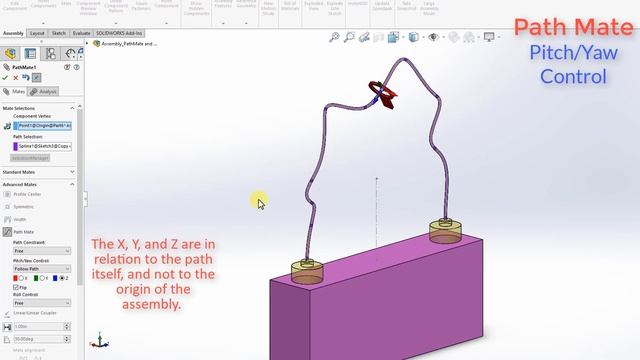Click the angle value stepper arrows
Viewport: 640px width, 360px height.
click(67, 339)
